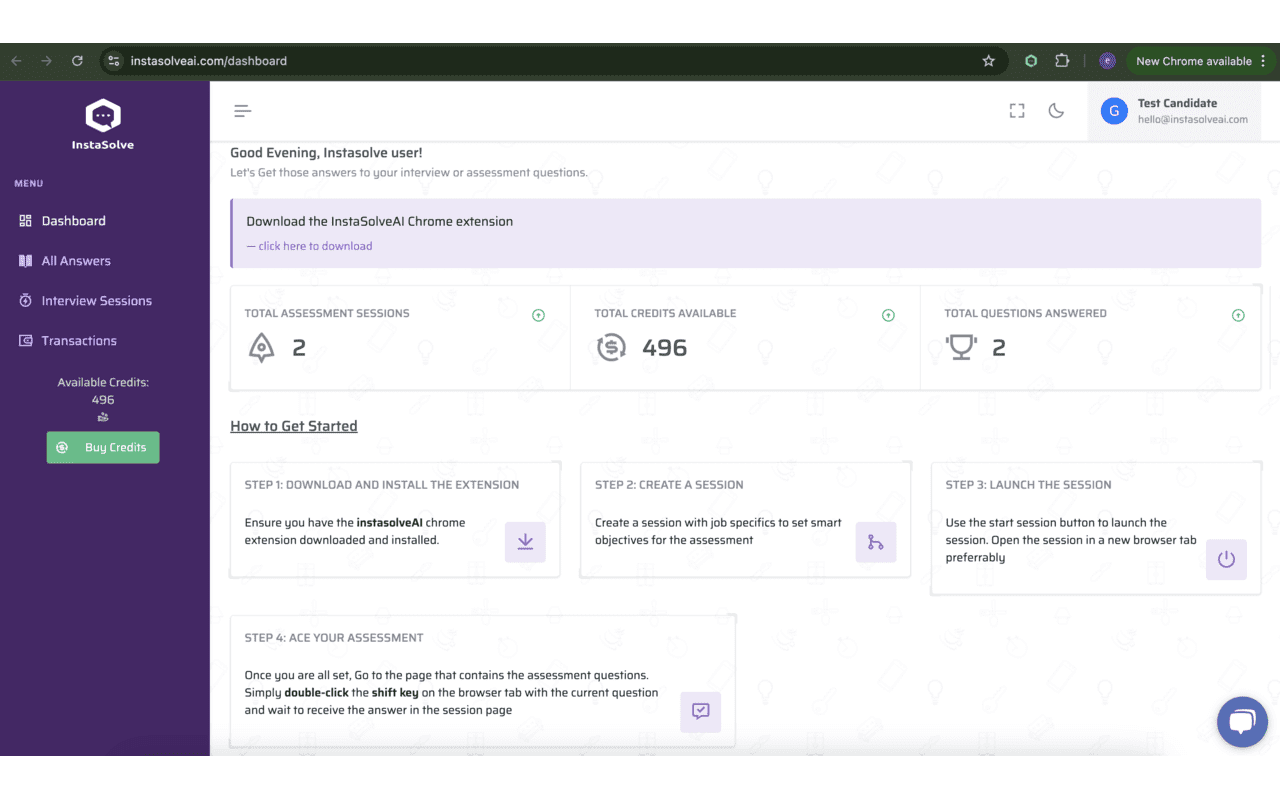Open the Test Candidate account menu
The height and width of the screenshot is (800, 1280).
coord(1175,110)
